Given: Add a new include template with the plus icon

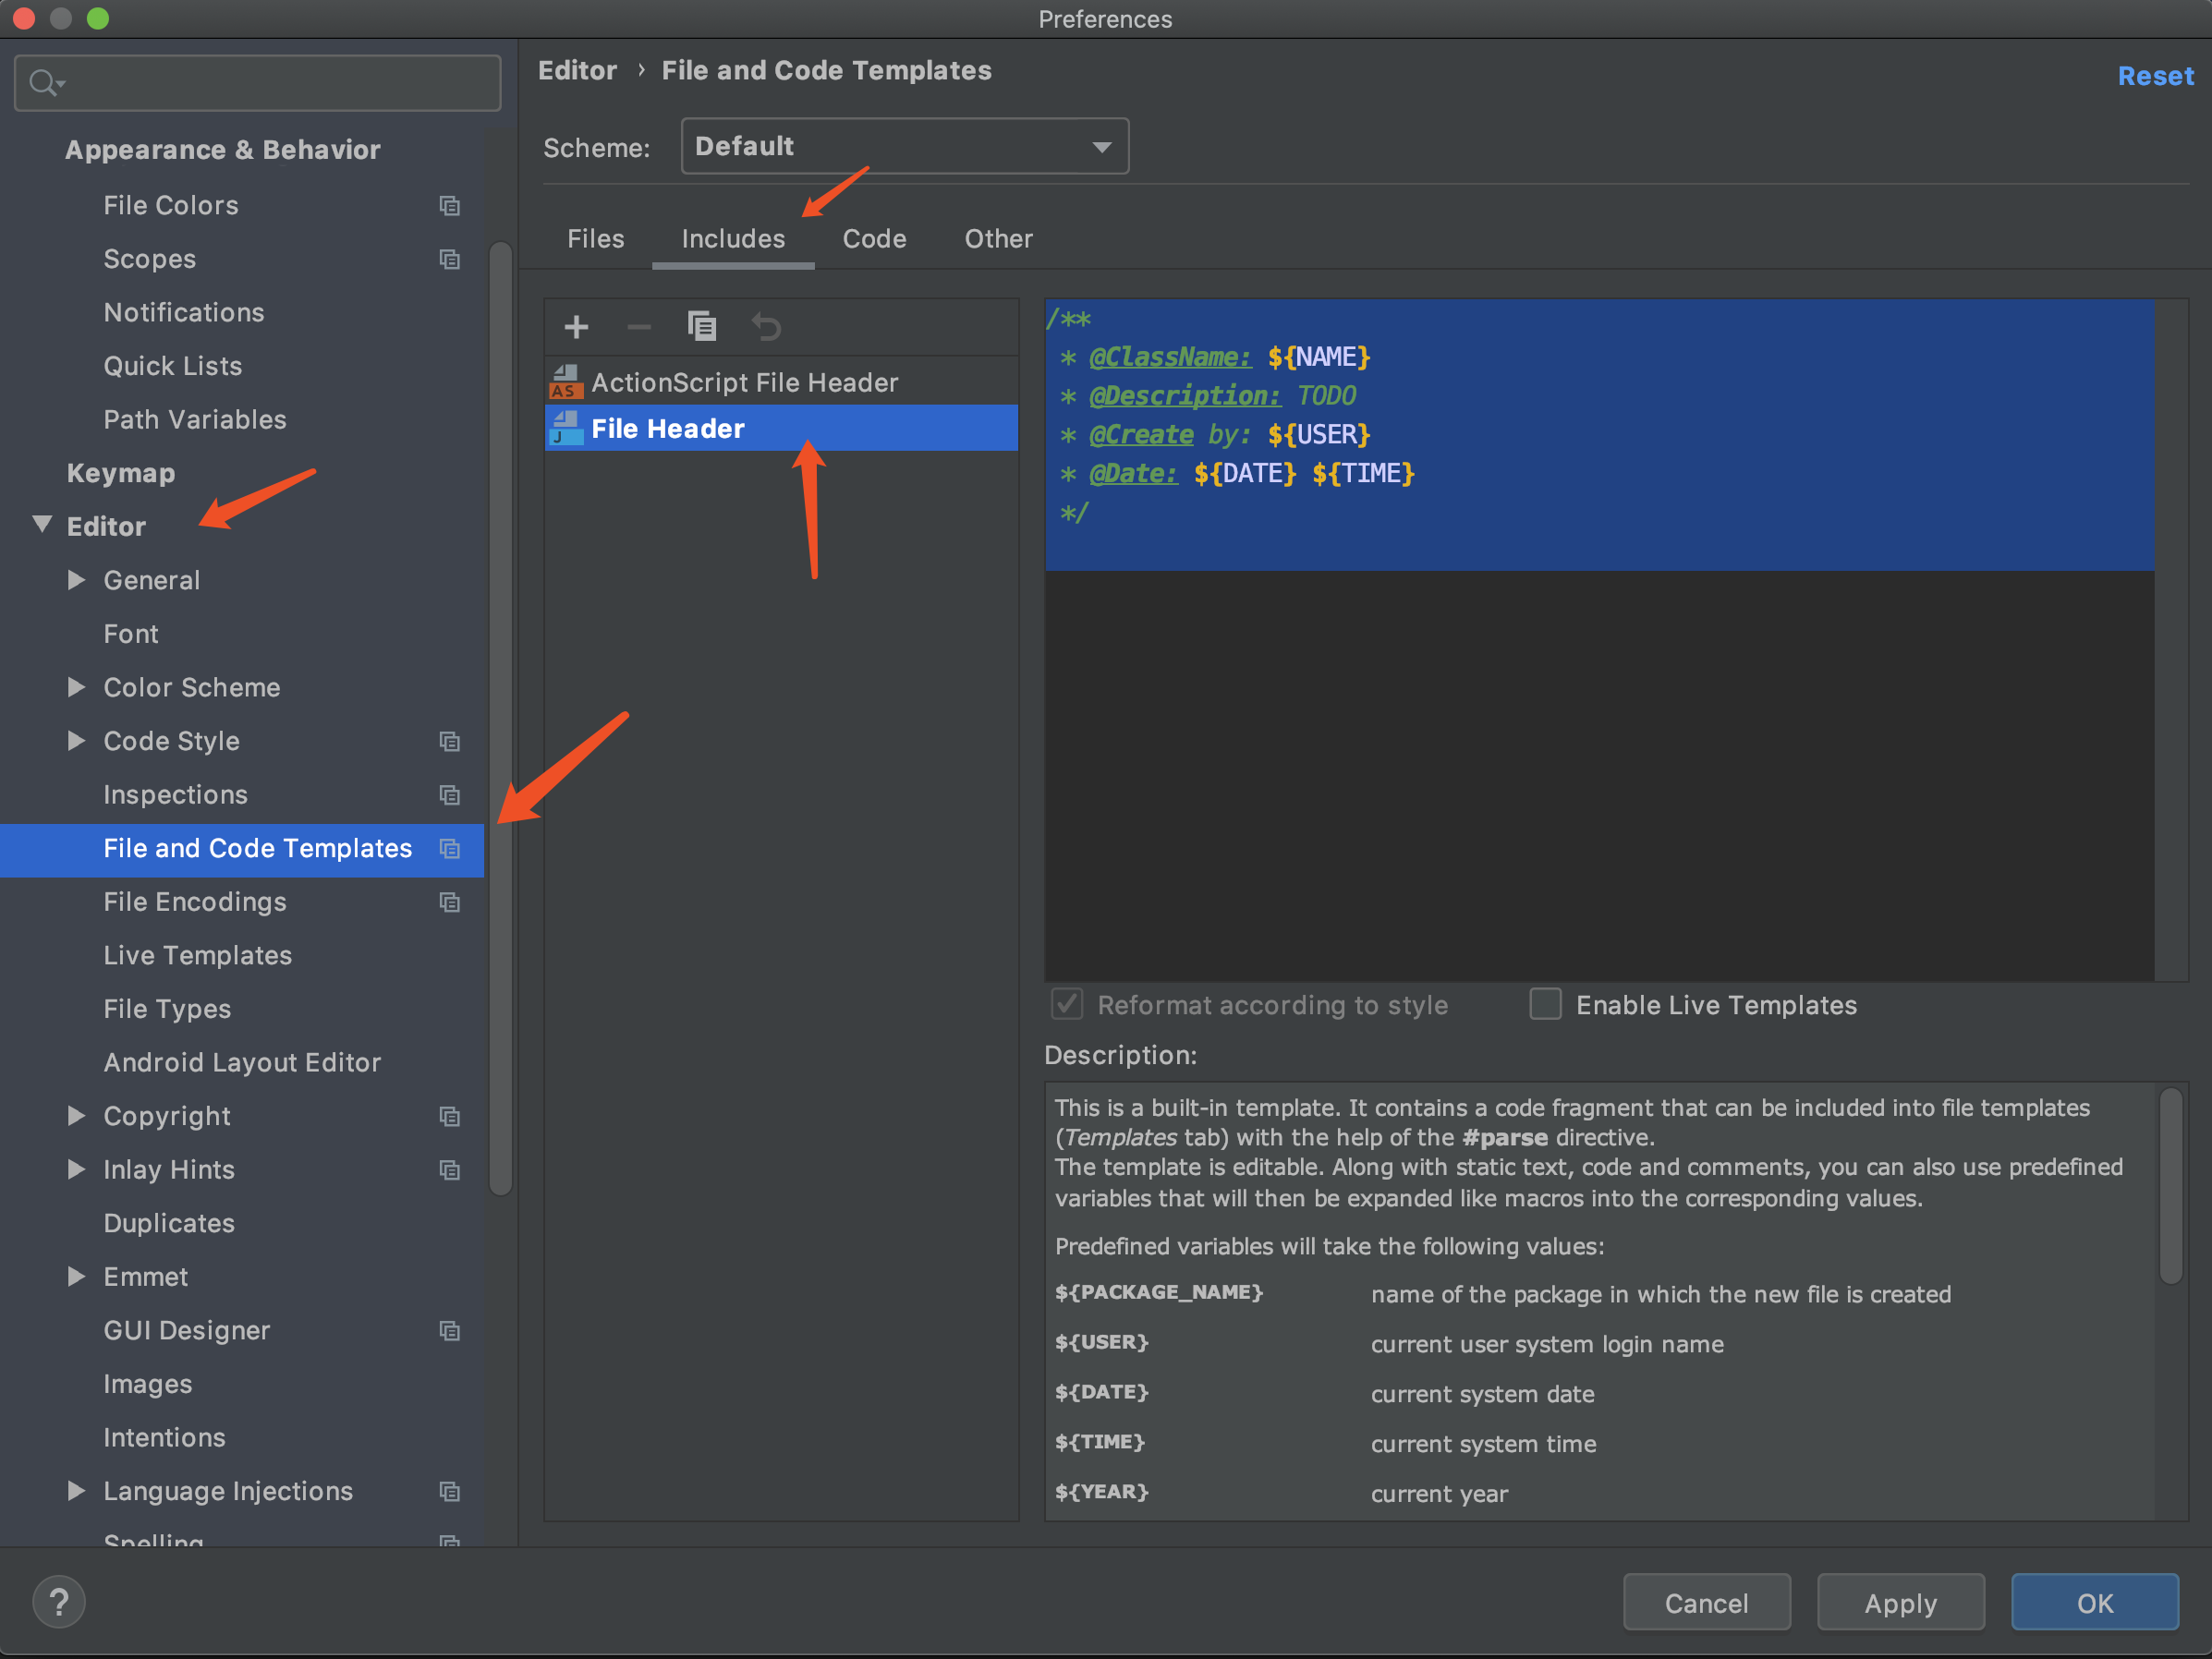Looking at the screenshot, I should [576, 327].
